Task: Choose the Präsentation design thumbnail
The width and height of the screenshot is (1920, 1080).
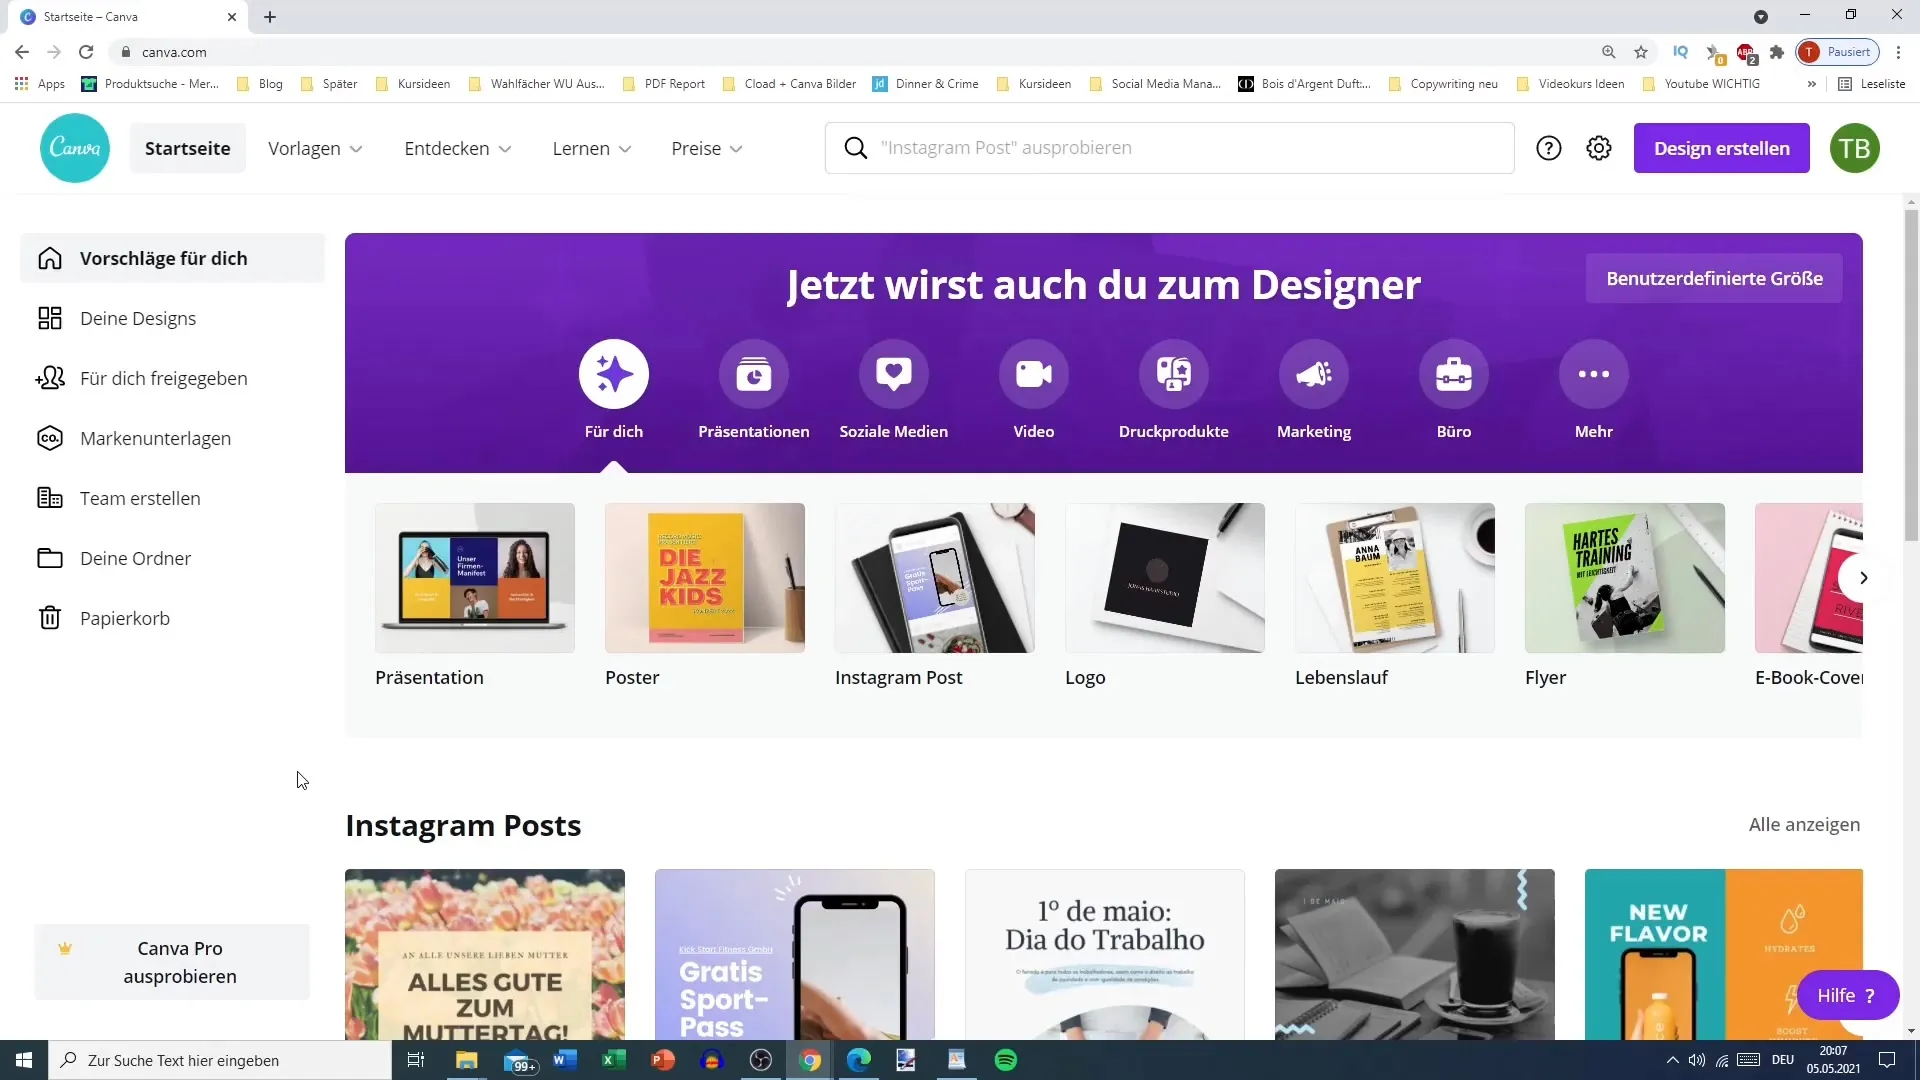Action: [475, 578]
